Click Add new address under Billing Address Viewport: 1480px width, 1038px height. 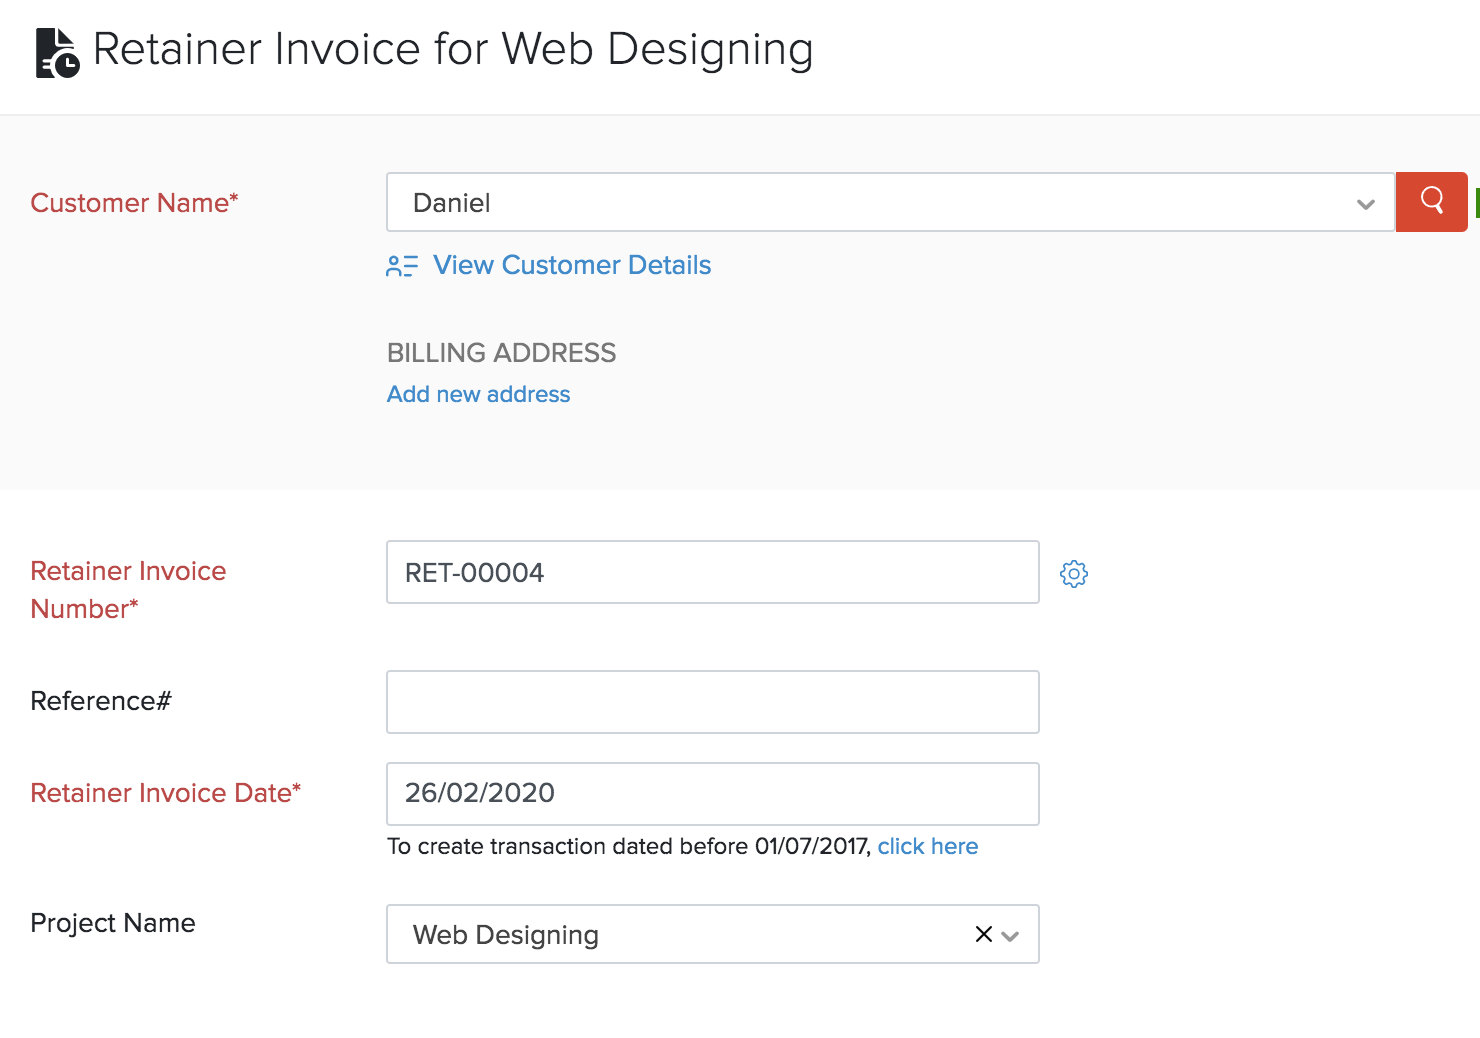tap(478, 394)
